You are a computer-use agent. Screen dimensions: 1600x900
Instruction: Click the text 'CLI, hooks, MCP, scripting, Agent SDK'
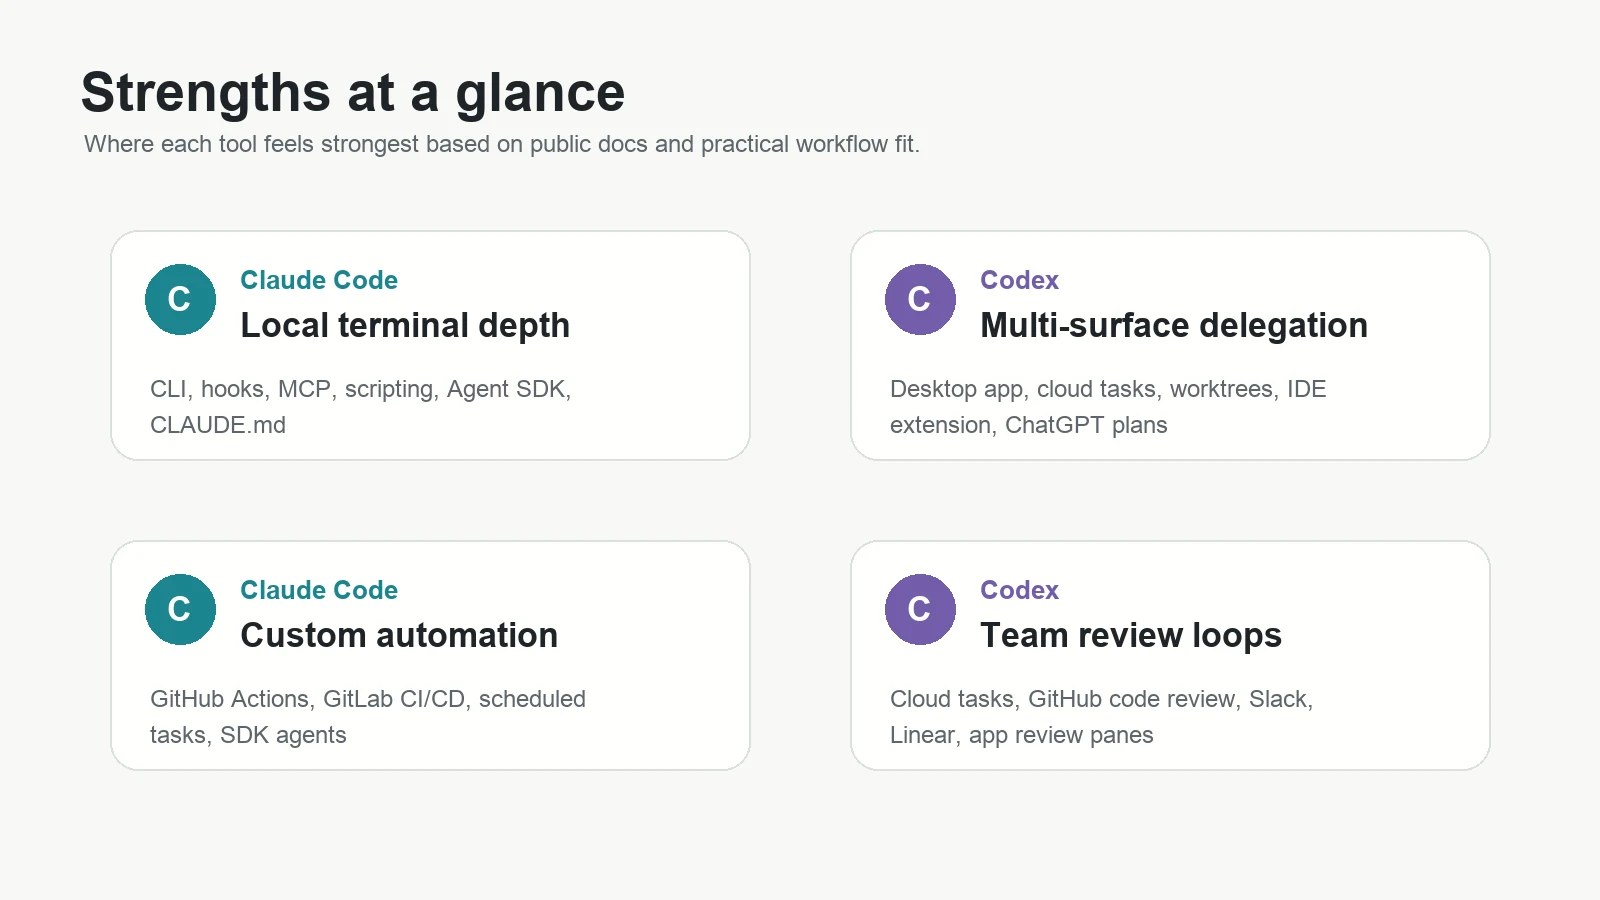pyautogui.click(x=360, y=389)
